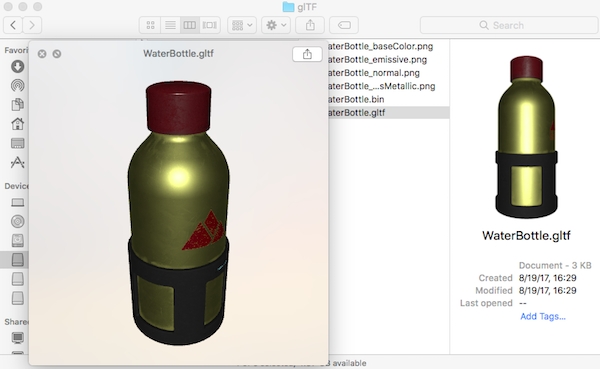Open the item arrangement dropdown
600x369 pixels.
pyautogui.click(x=242, y=25)
